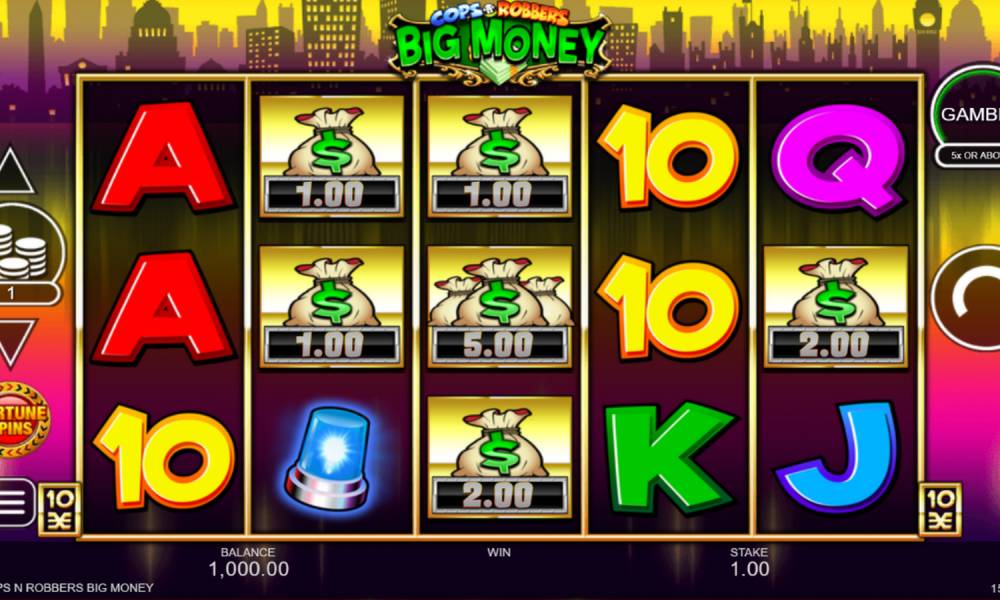
Task: Open the hamburger menu
Action: (15, 504)
